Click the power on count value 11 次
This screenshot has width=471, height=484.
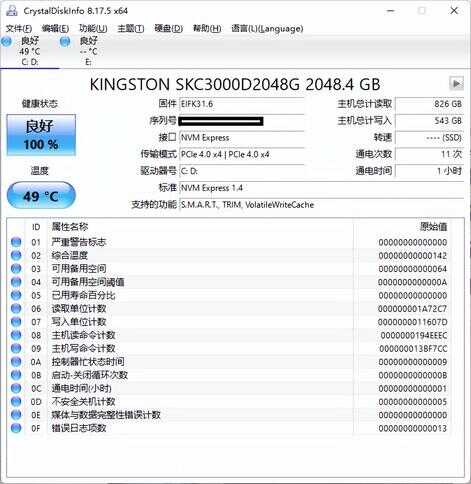(x=429, y=154)
